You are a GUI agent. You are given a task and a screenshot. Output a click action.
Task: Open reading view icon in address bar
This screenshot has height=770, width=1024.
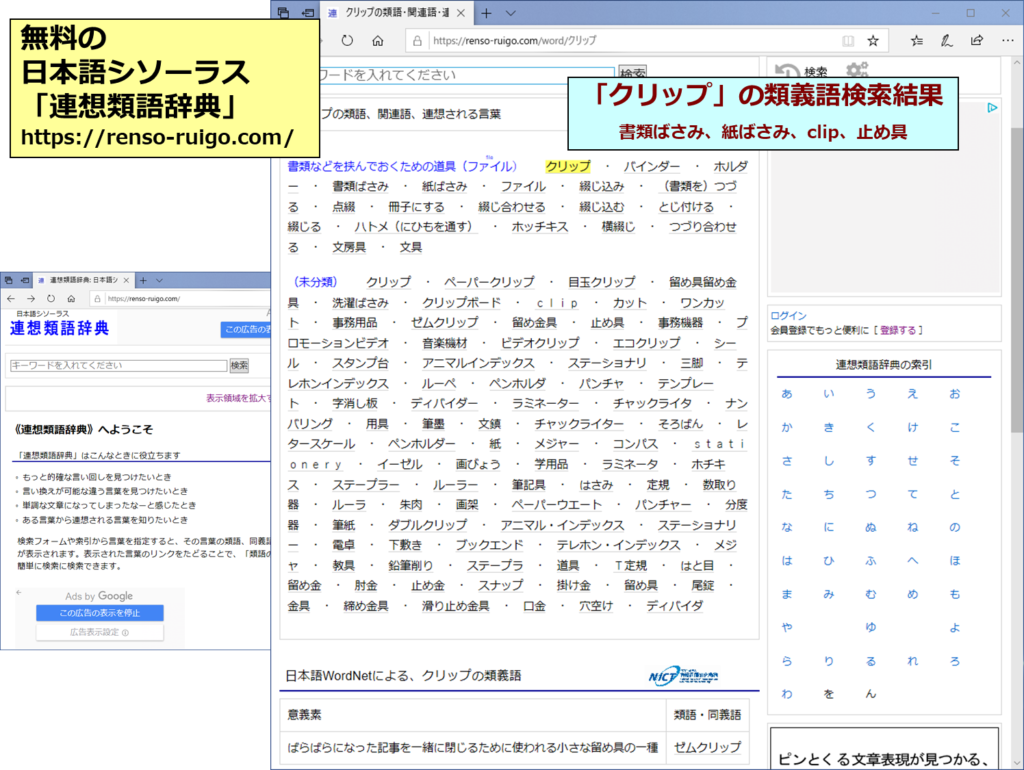(x=848, y=41)
